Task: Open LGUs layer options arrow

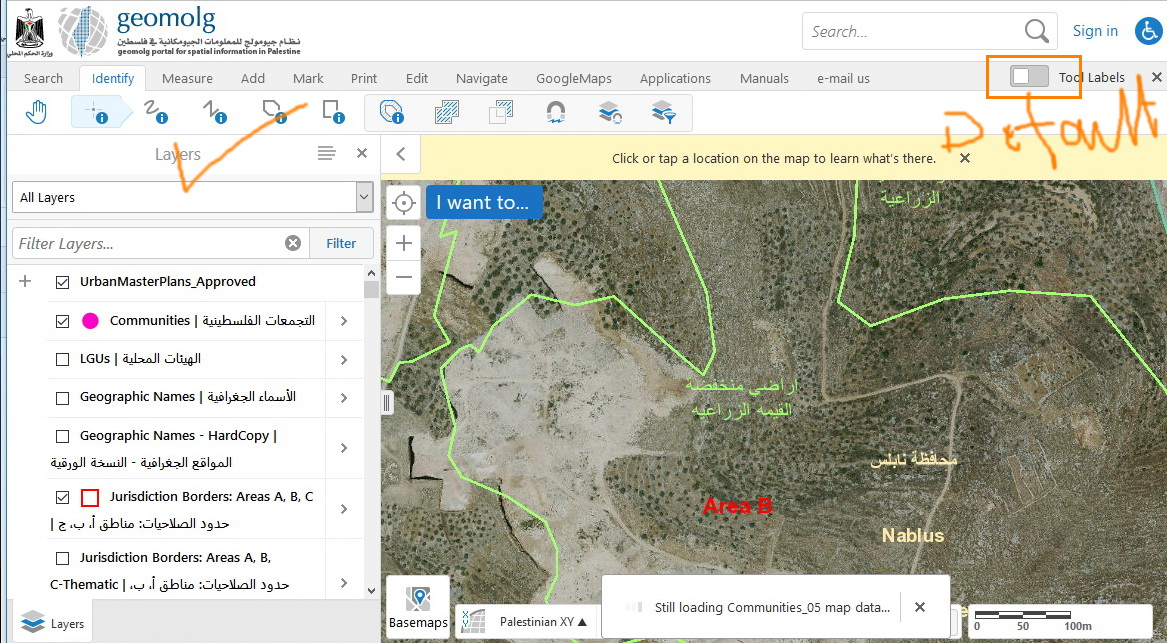Action: pyautogui.click(x=344, y=359)
